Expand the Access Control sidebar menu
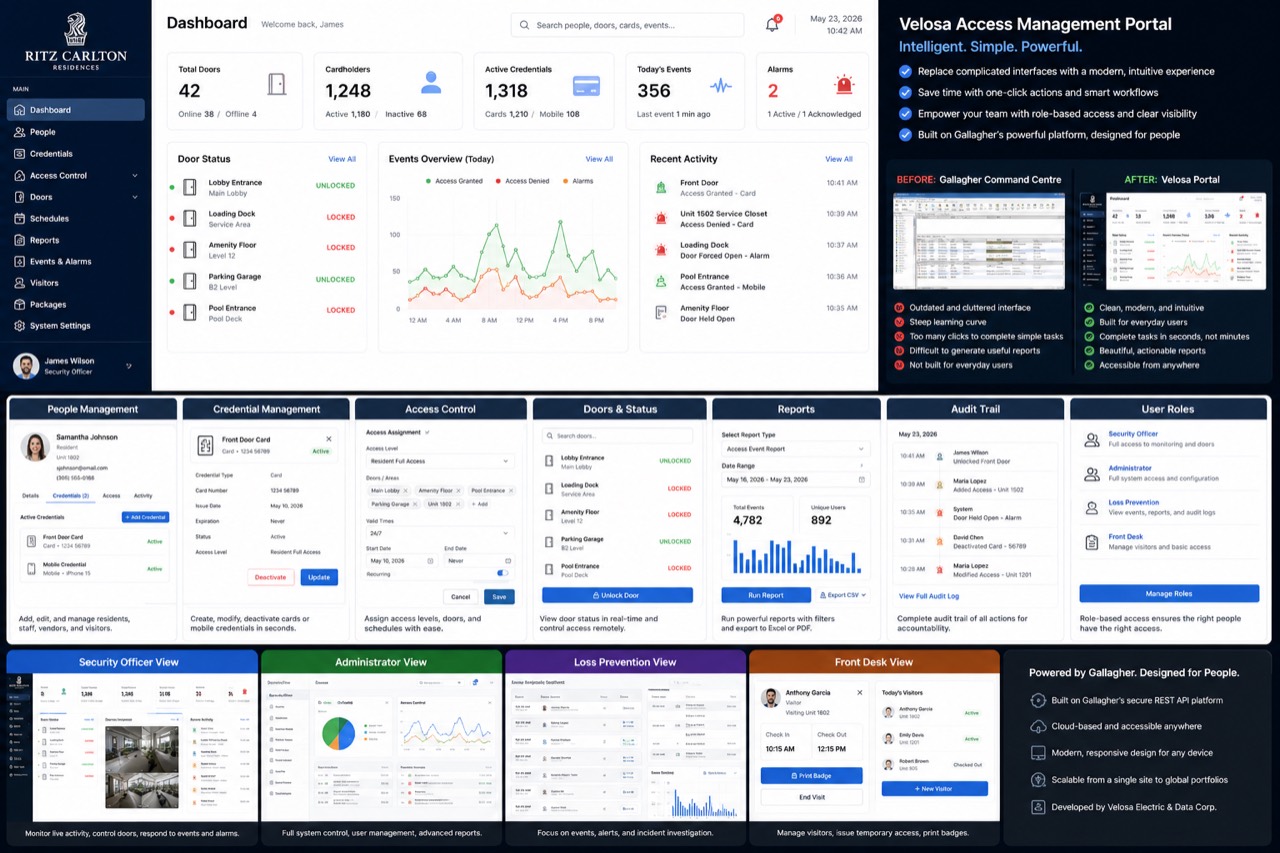The height and width of the screenshot is (853, 1280). [135, 176]
